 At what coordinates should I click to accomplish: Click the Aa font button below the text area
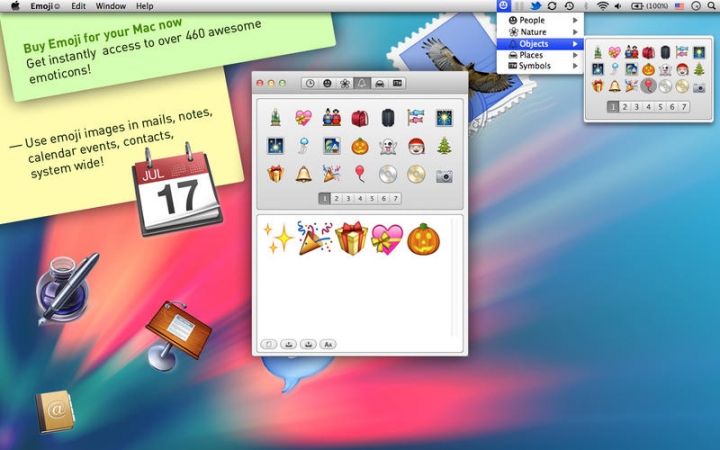coord(328,344)
